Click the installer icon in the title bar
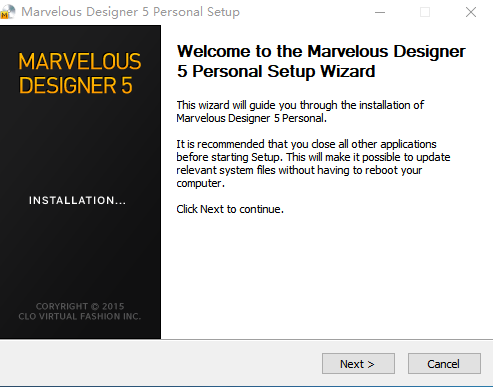This screenshot has width=493, height=387. pyautogui.click(x=7, y=12)
